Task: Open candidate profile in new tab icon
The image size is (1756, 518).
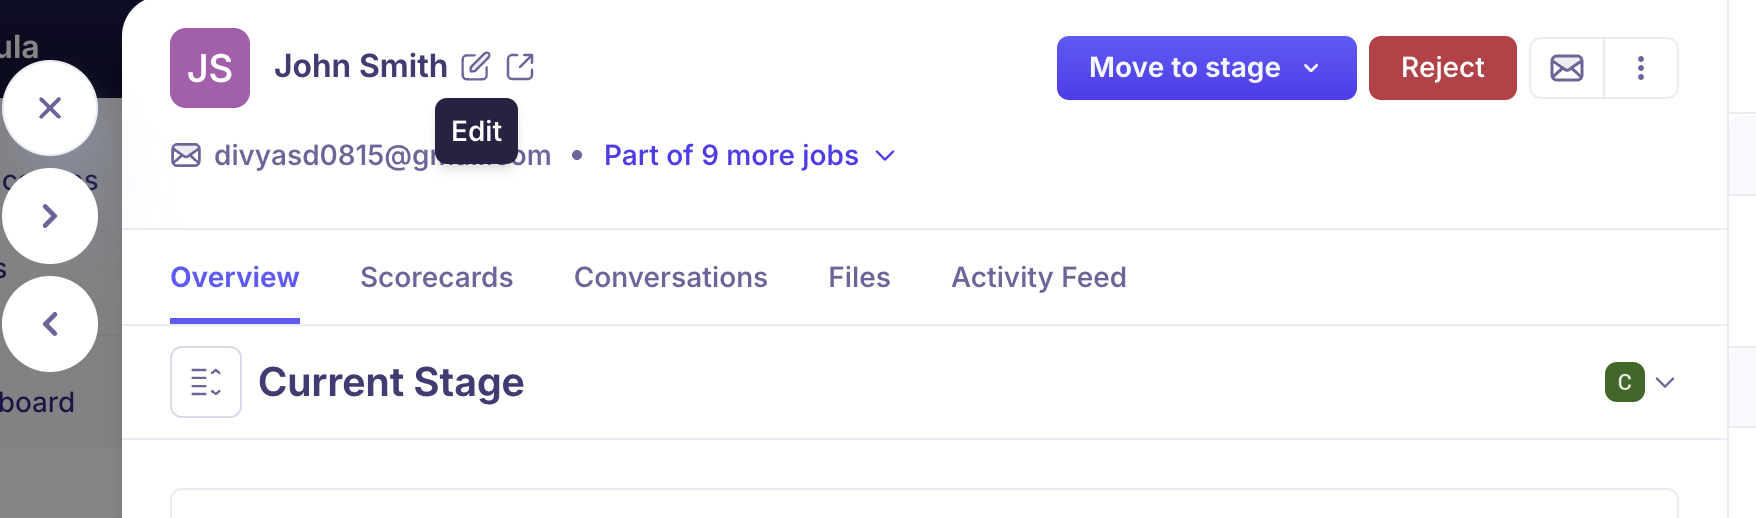Action: coord(520,67)
